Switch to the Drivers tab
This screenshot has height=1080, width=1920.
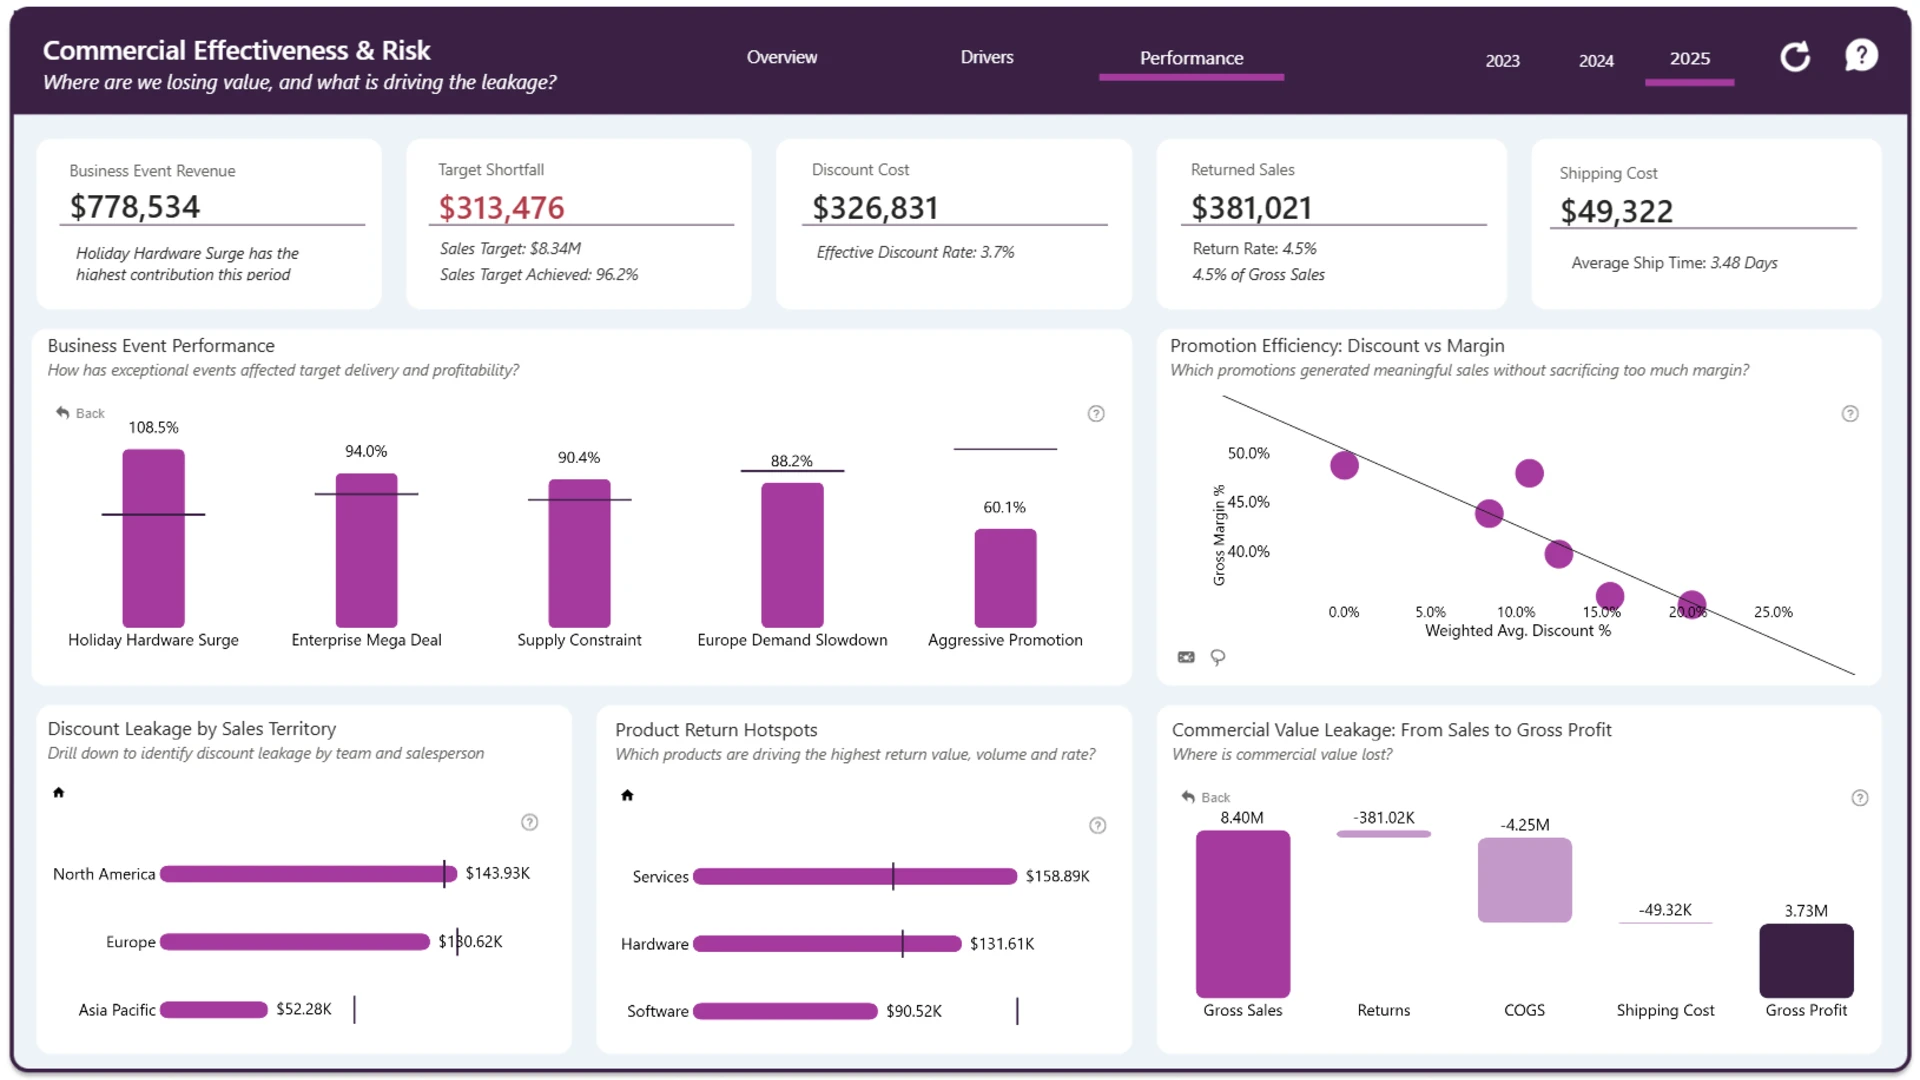click(x=987, y=58)
